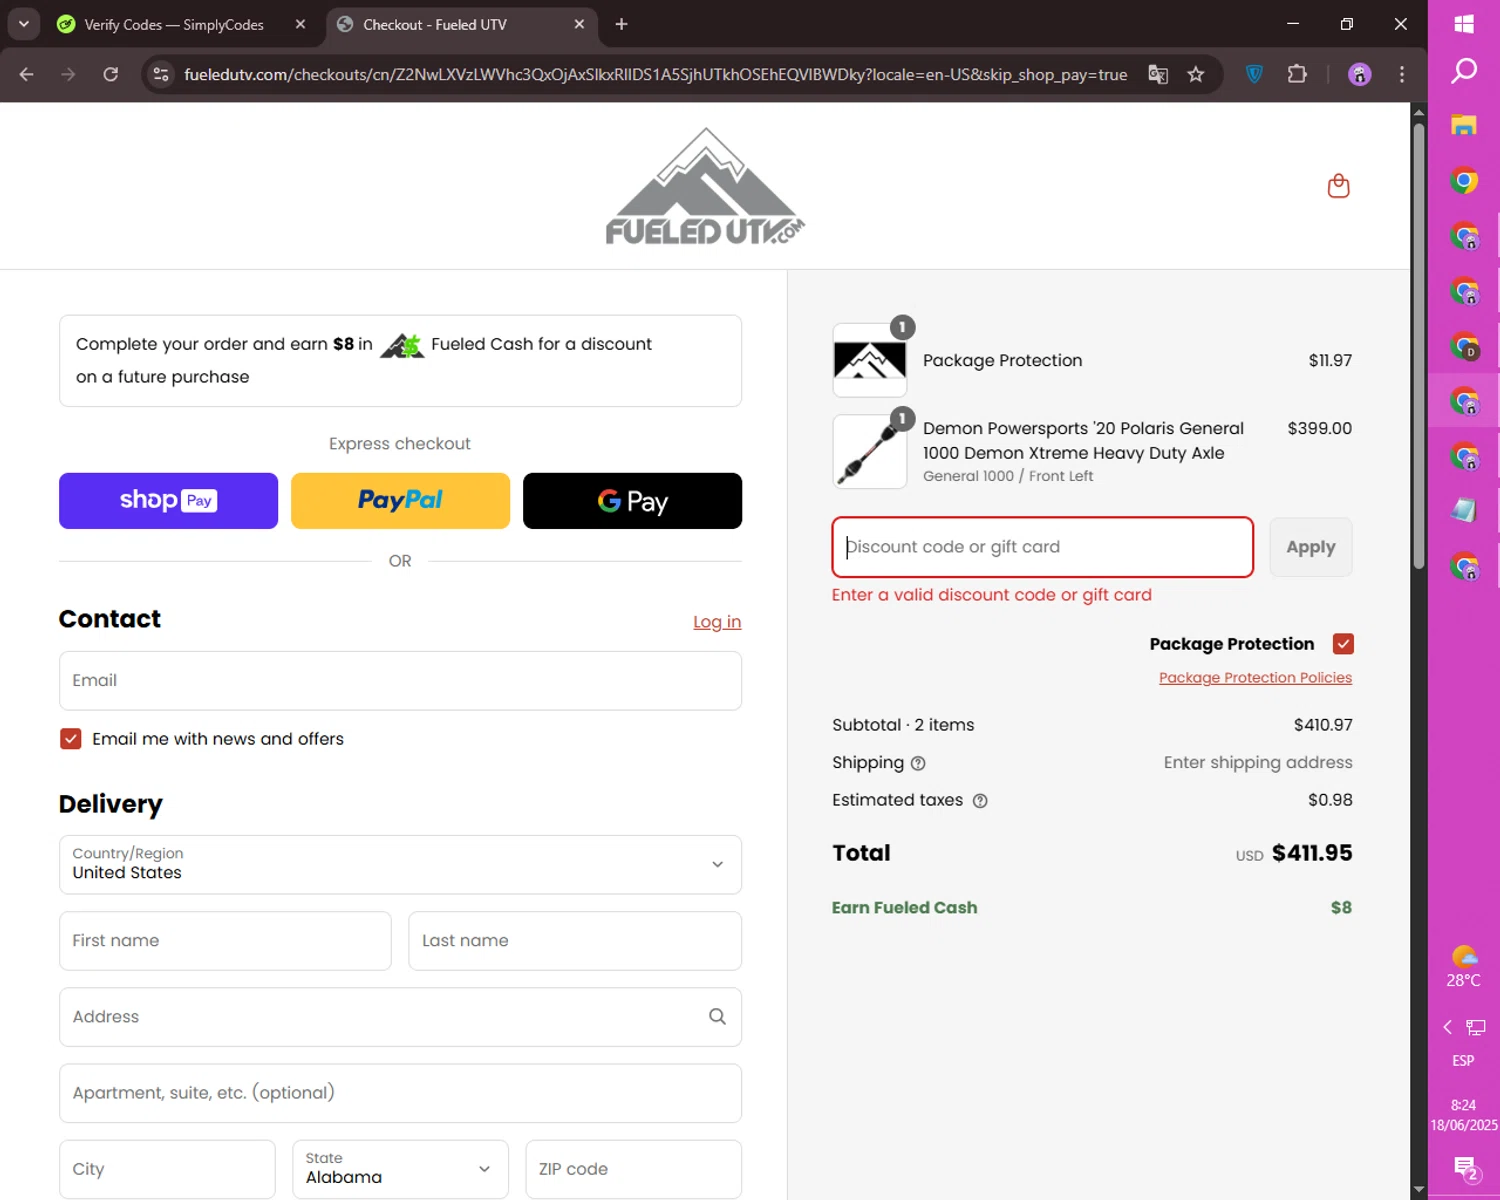Focus the First name field
The image size is (1500, 1200).
coord(225,941)
